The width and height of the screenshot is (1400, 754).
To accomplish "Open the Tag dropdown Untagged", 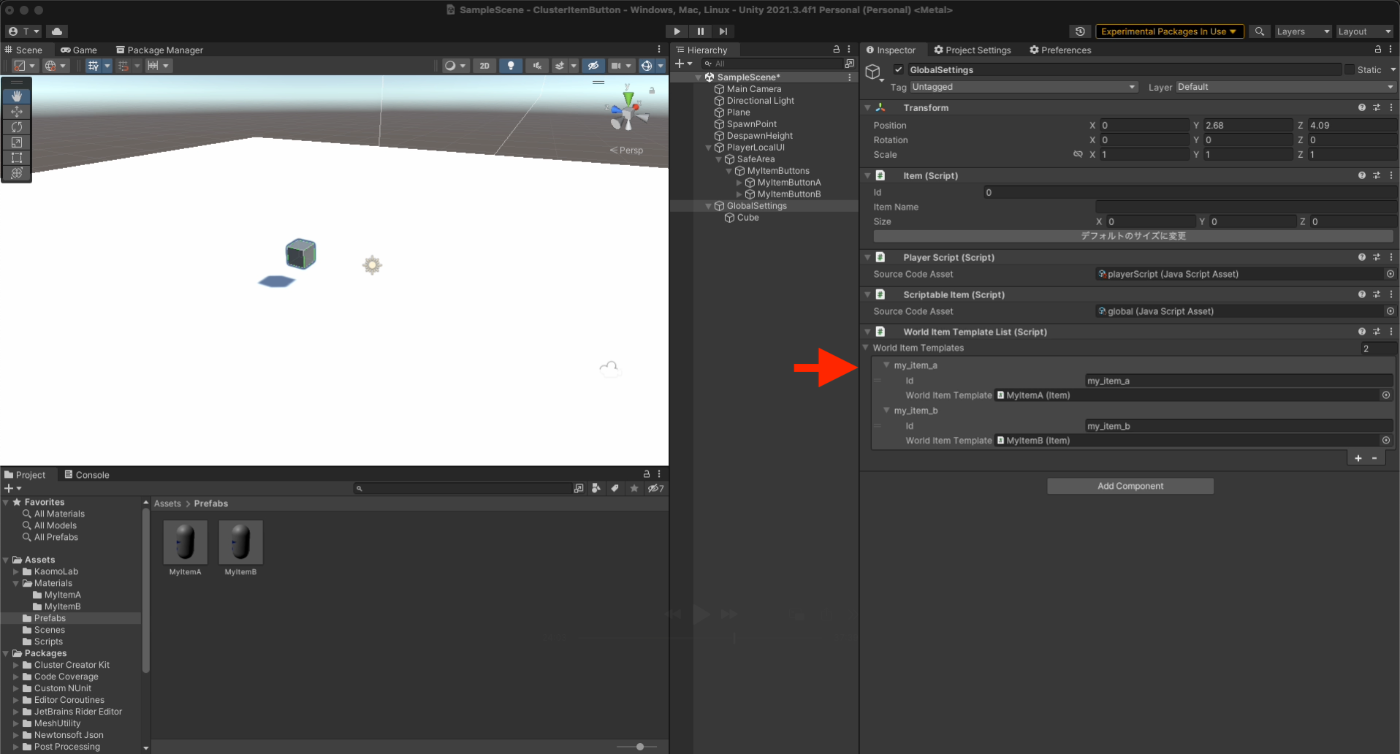I will [x=1024, y=87].
